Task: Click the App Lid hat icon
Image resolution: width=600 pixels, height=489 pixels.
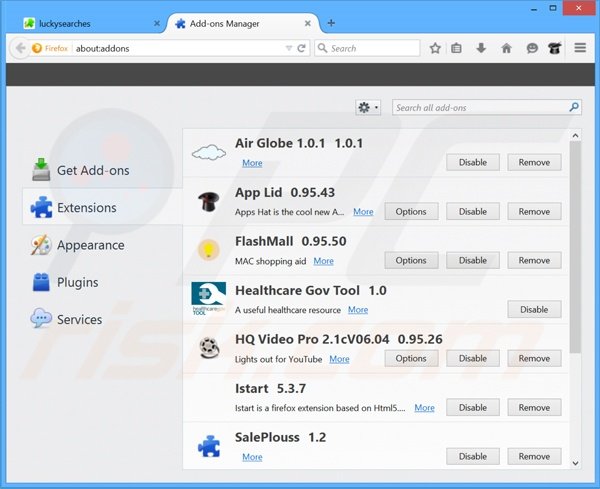Action: click(x=209, y=201)
